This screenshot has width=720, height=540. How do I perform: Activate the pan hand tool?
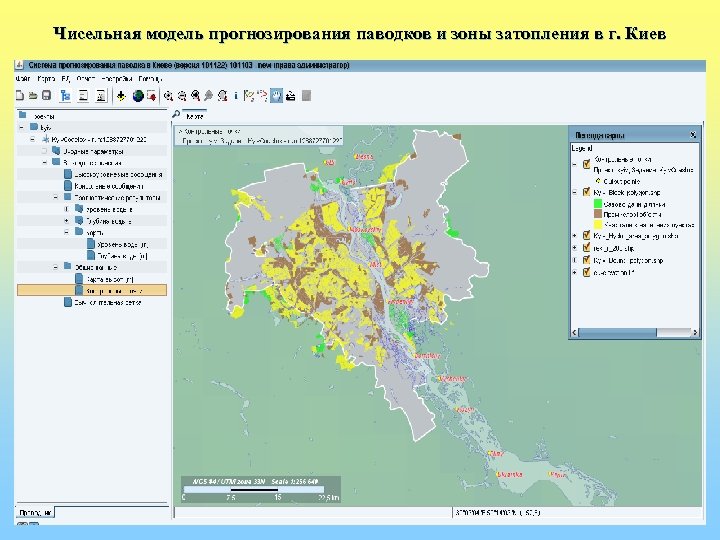coord(274,96)
